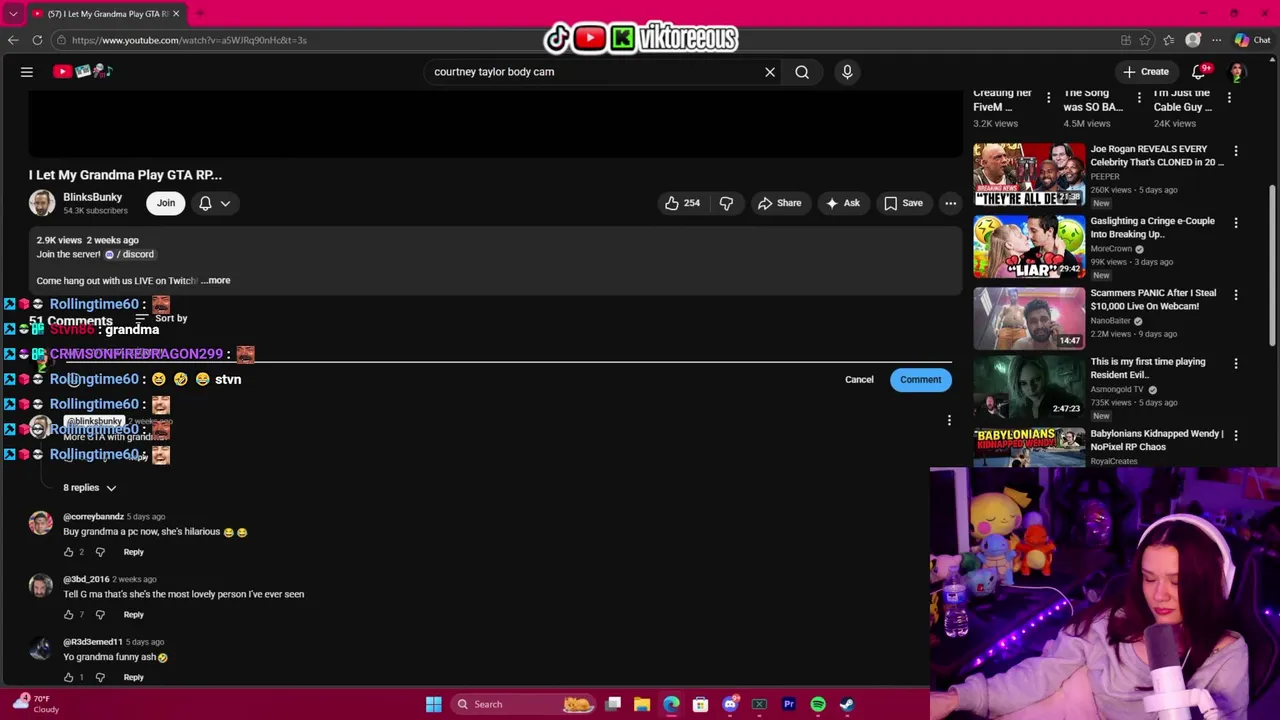Viewport: 1280px width, 720px height.
Task: Submit with the blue Comment button
Action: tap(921, 380)
